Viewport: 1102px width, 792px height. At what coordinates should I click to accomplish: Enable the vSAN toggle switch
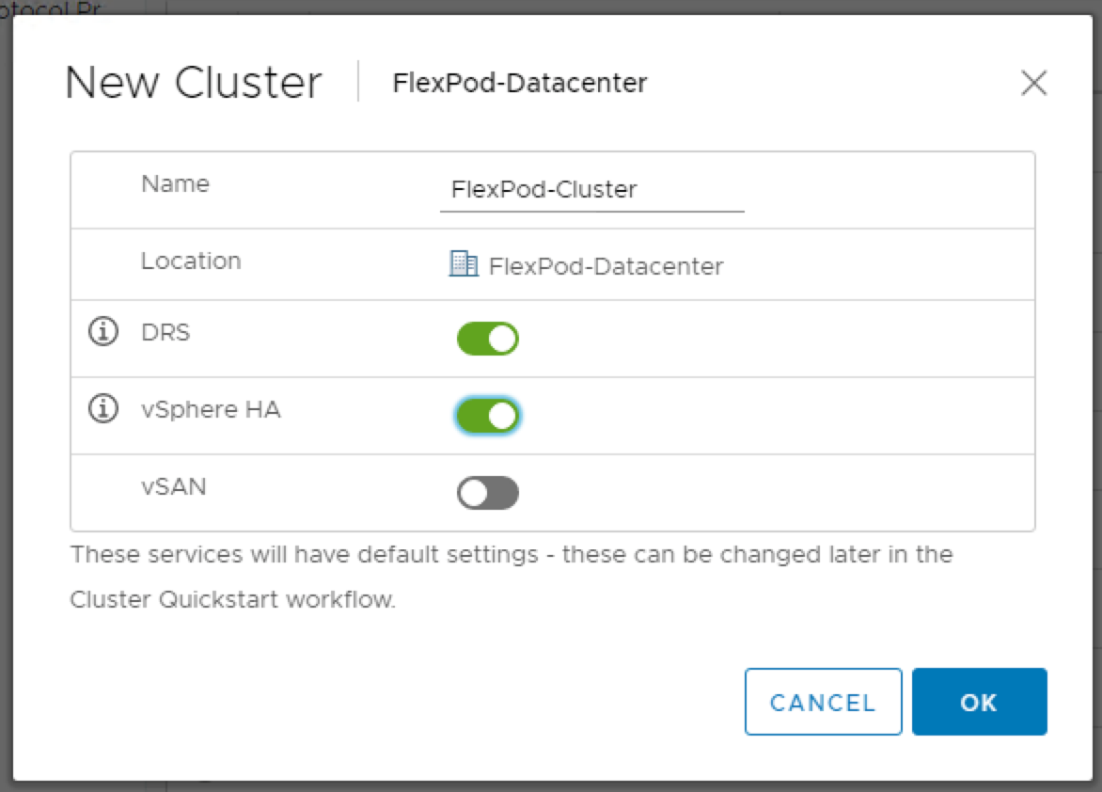coord(488,493)
